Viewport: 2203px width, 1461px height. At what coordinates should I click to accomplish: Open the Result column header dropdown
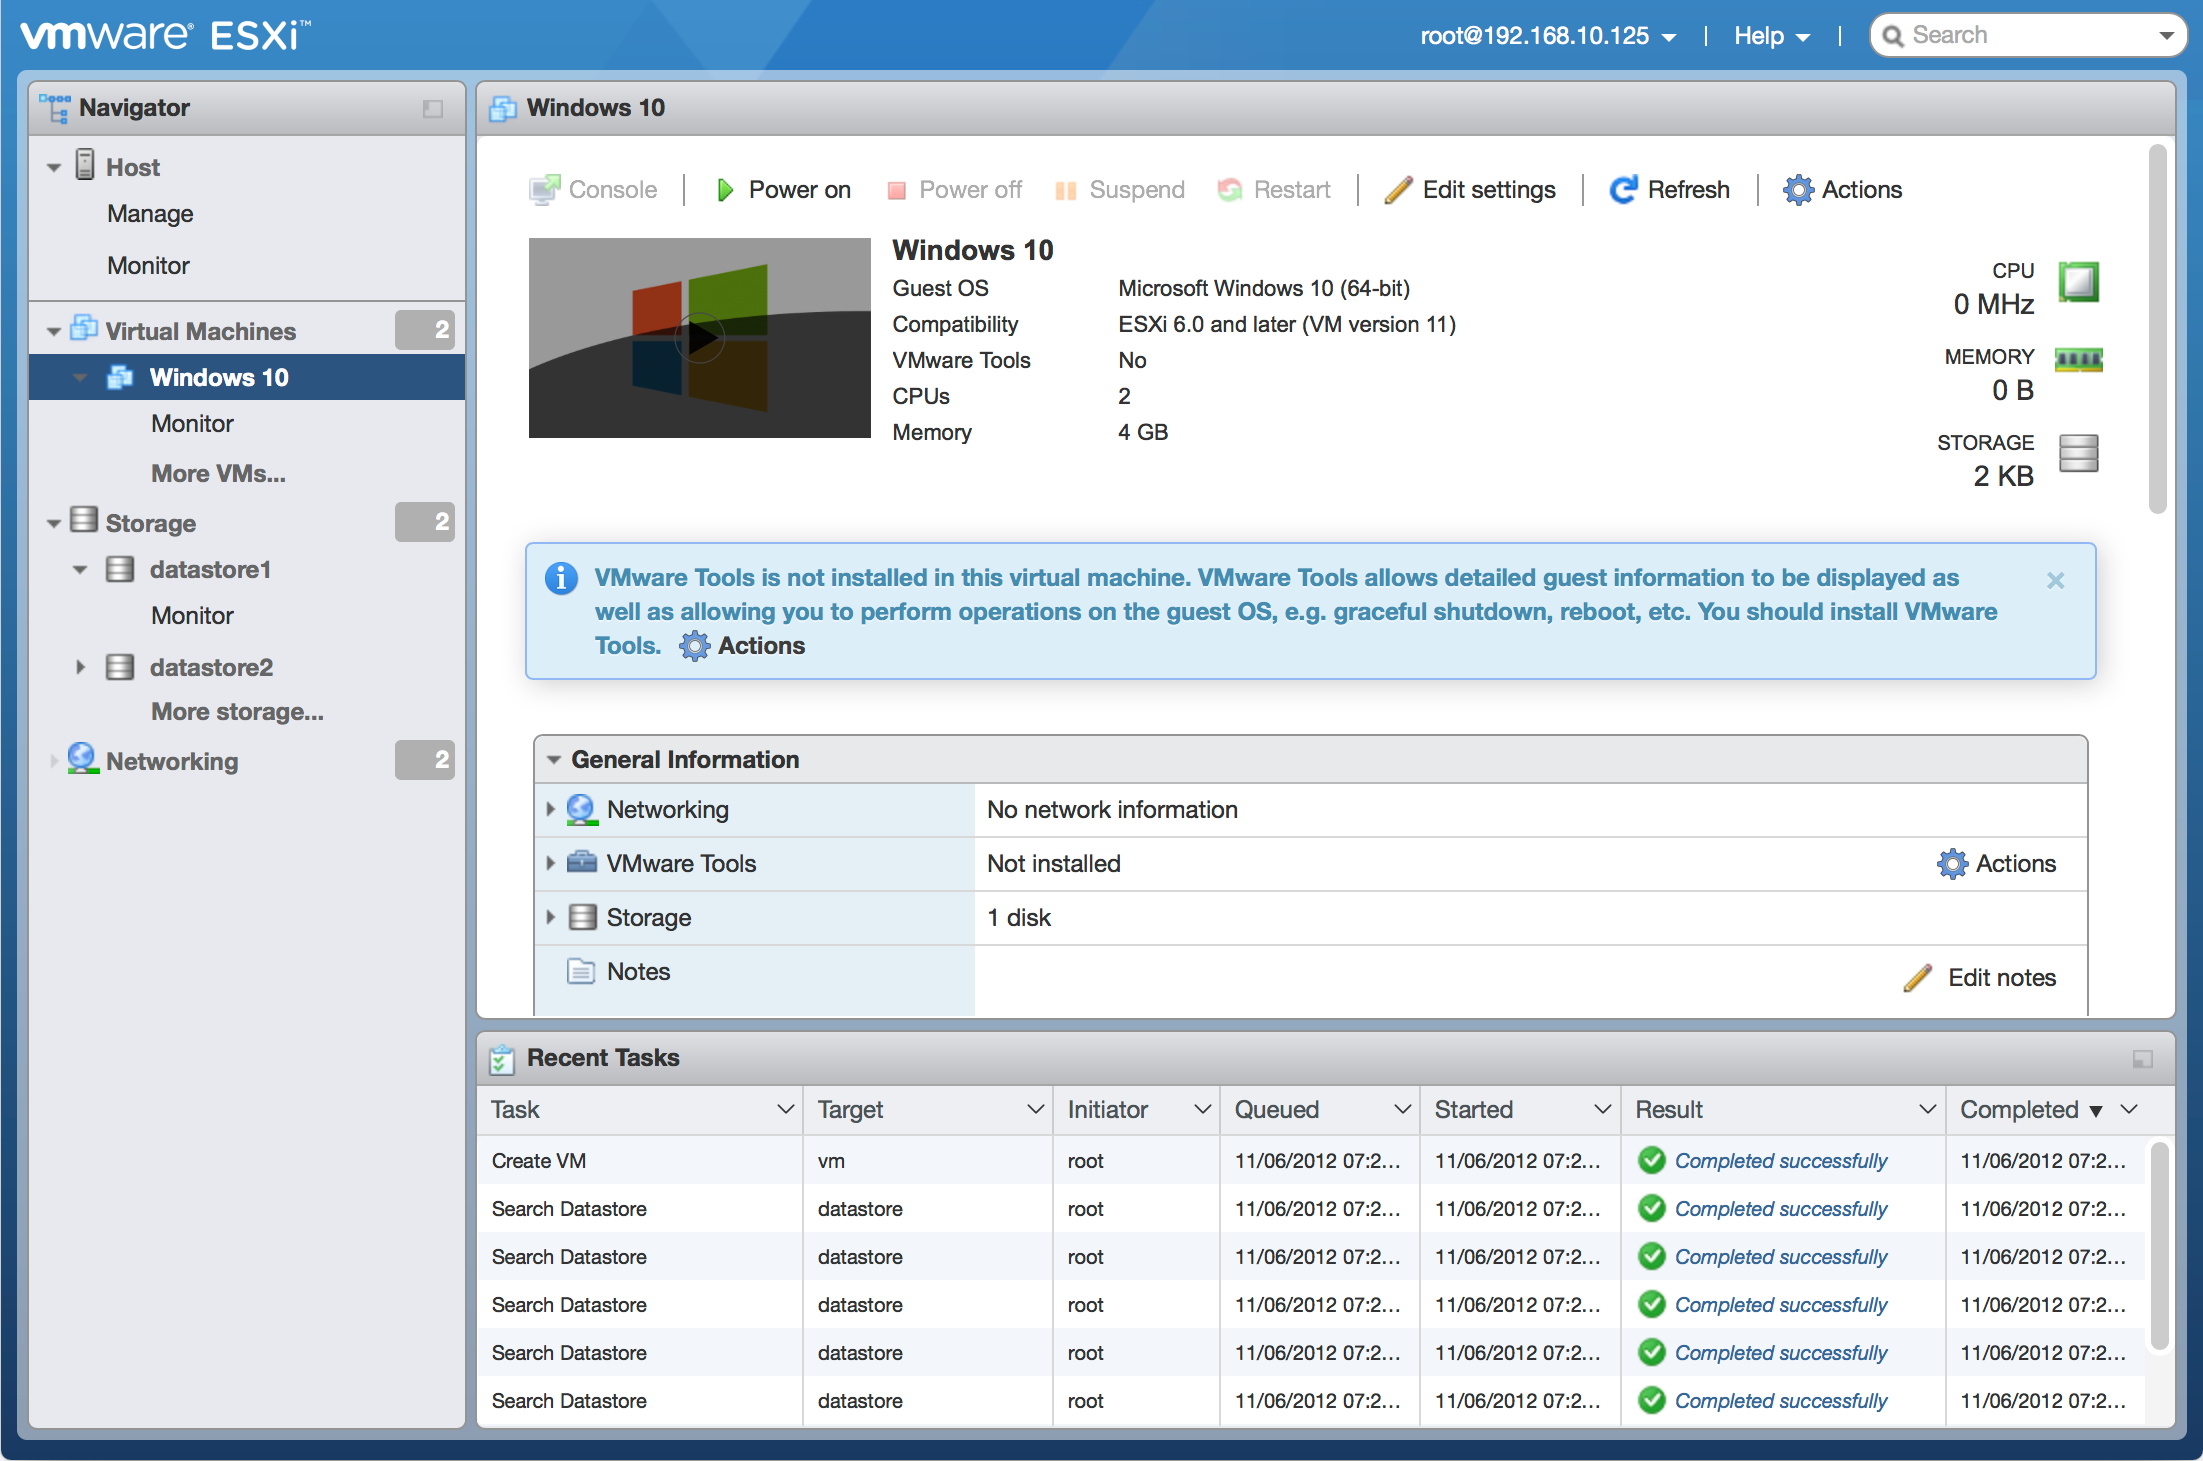(x=1928, y=1110)
